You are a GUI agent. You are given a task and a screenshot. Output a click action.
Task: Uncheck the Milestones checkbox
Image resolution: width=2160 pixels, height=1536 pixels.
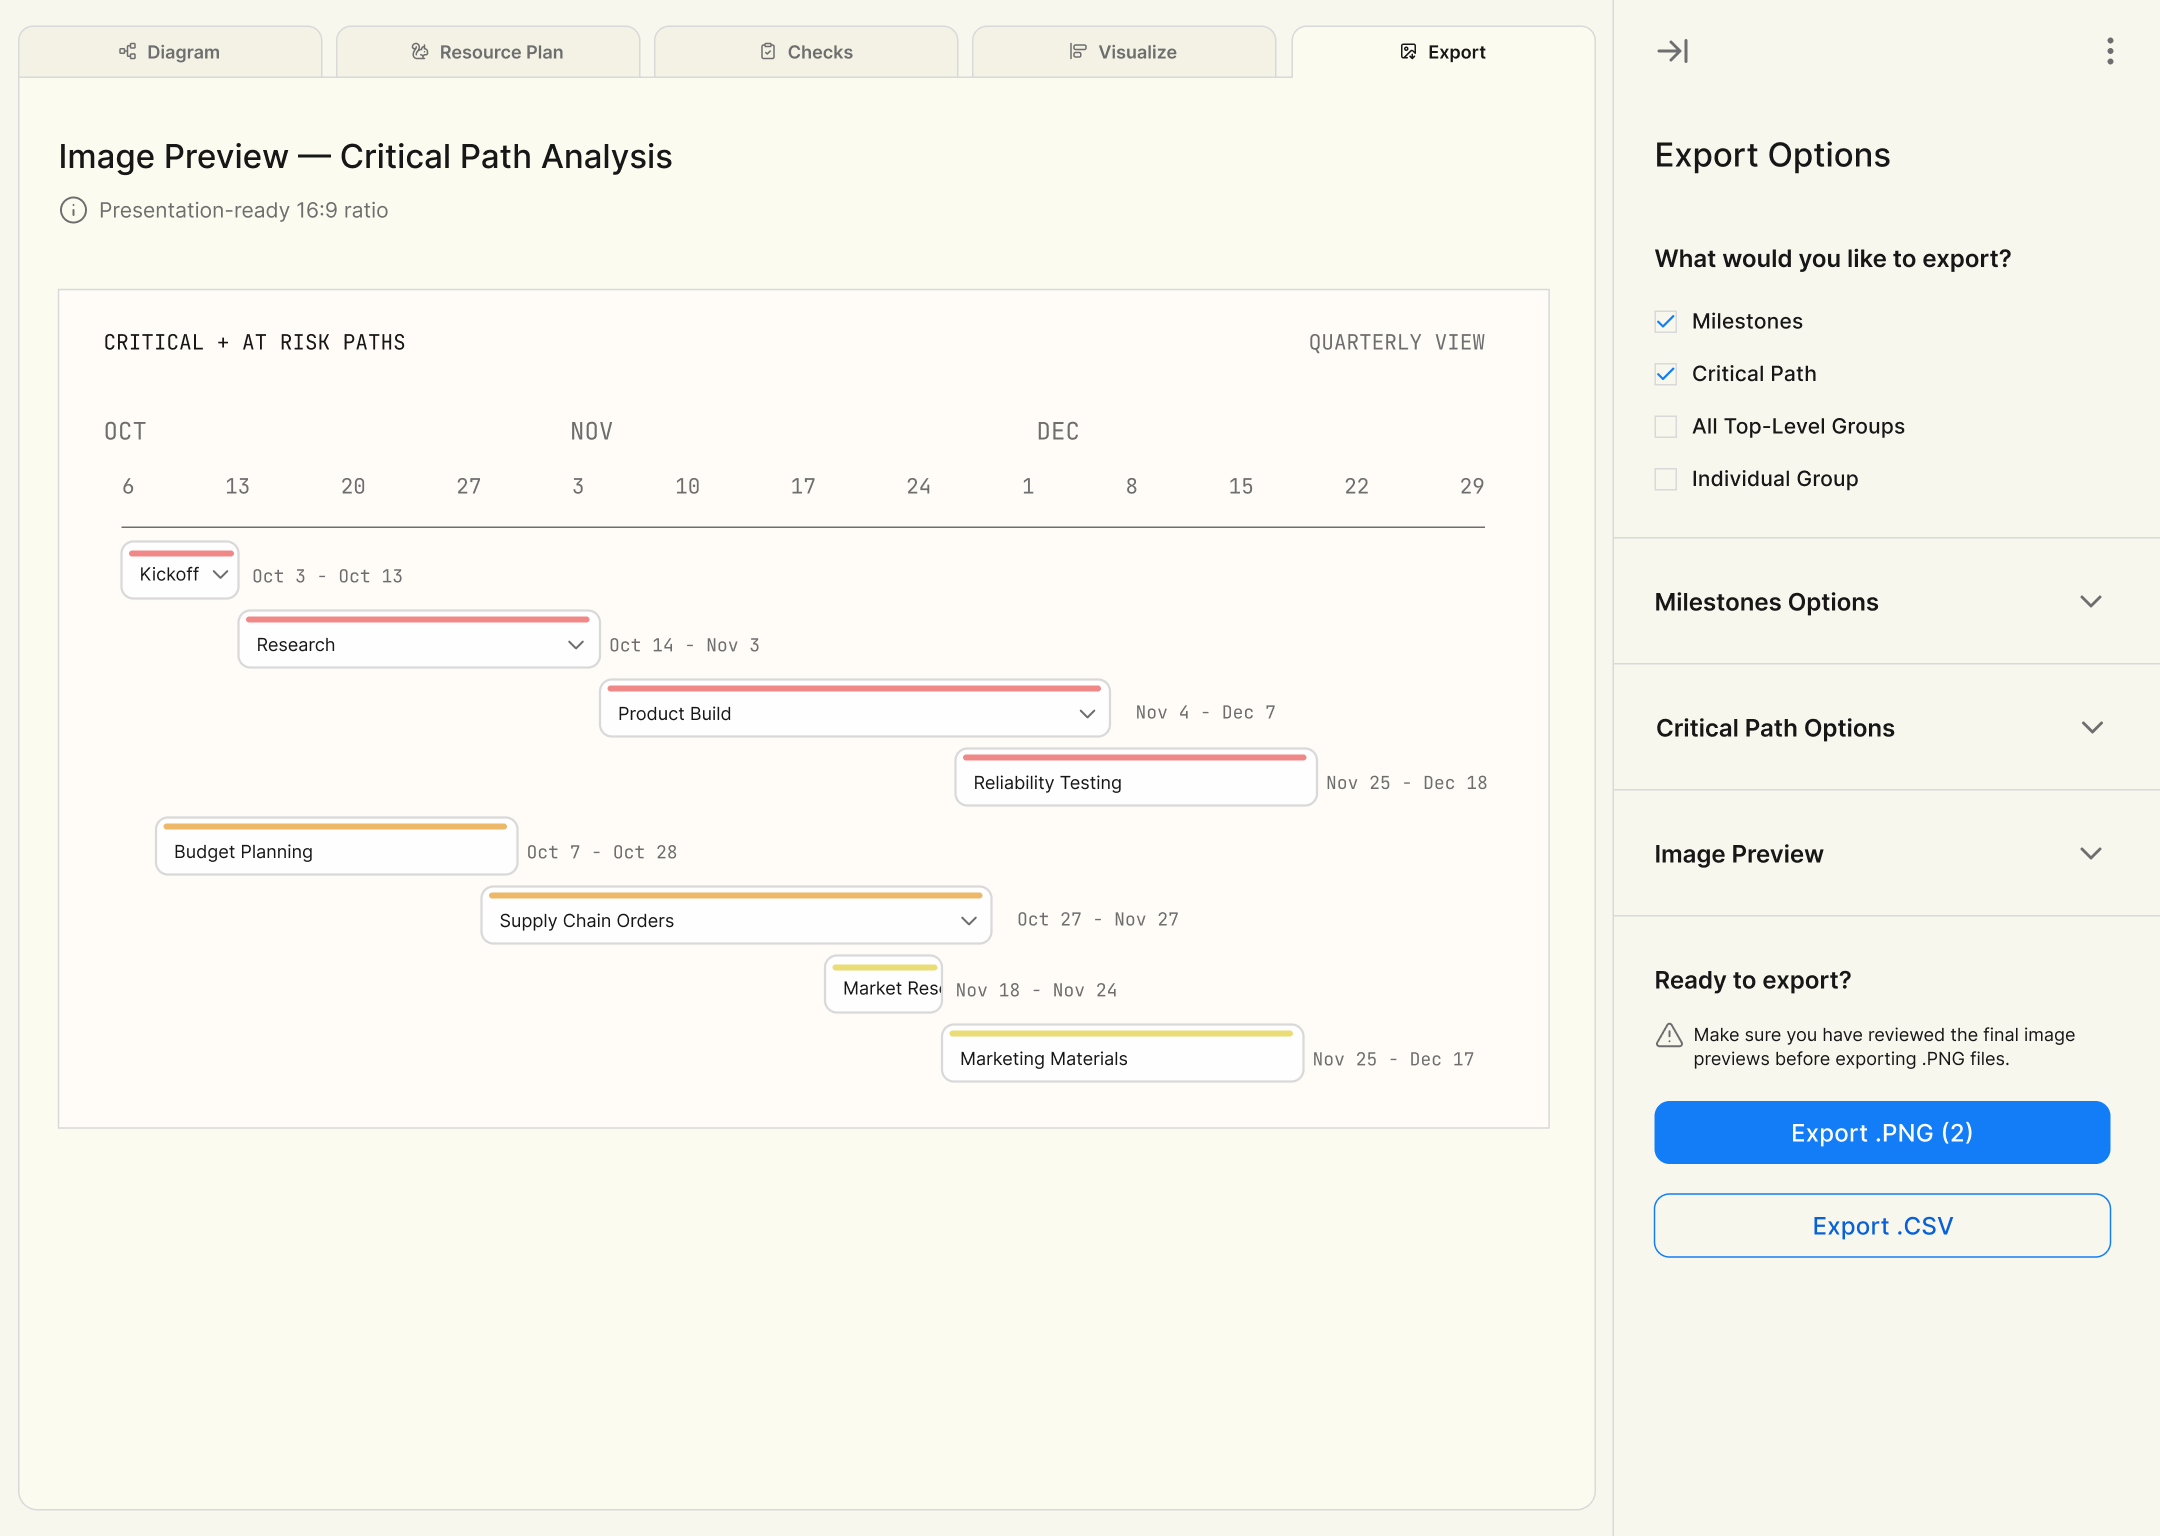click(x=1666, y=321)
